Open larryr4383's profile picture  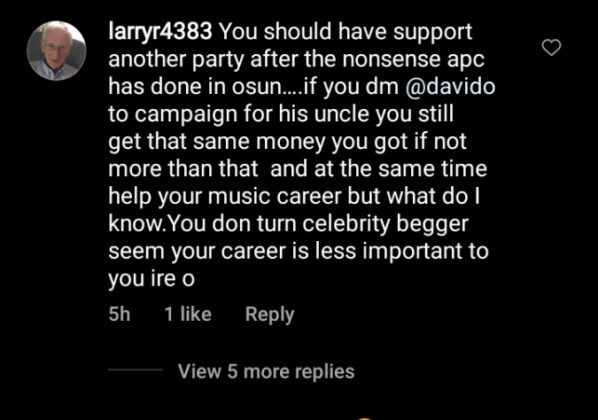56,51
